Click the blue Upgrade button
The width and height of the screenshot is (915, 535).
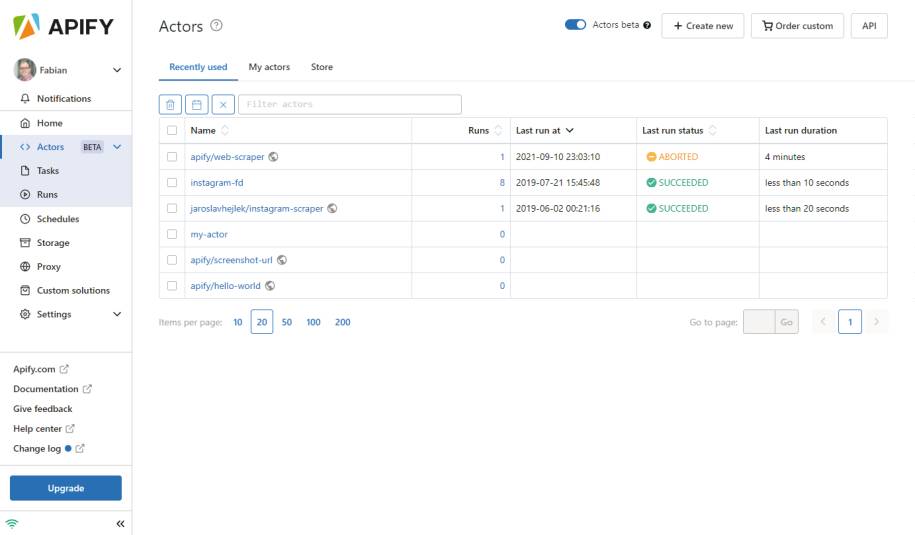coord(66,488)
